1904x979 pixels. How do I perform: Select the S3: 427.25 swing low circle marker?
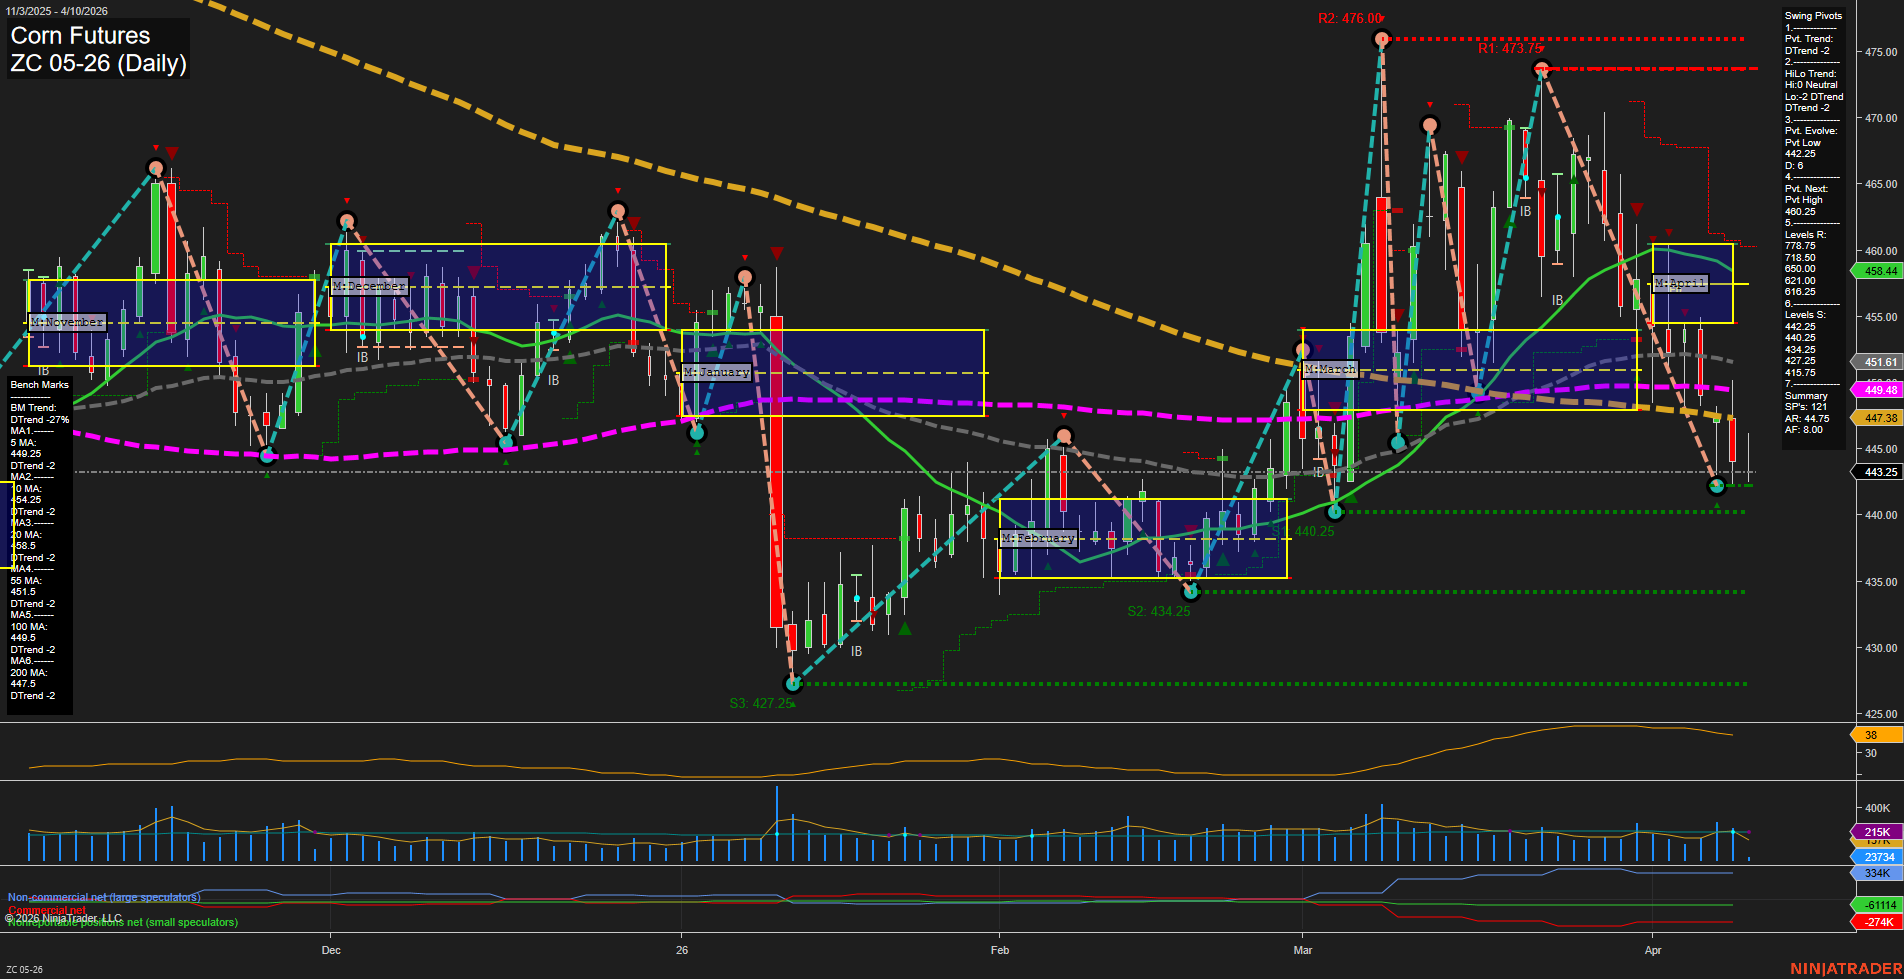point(793,684)
